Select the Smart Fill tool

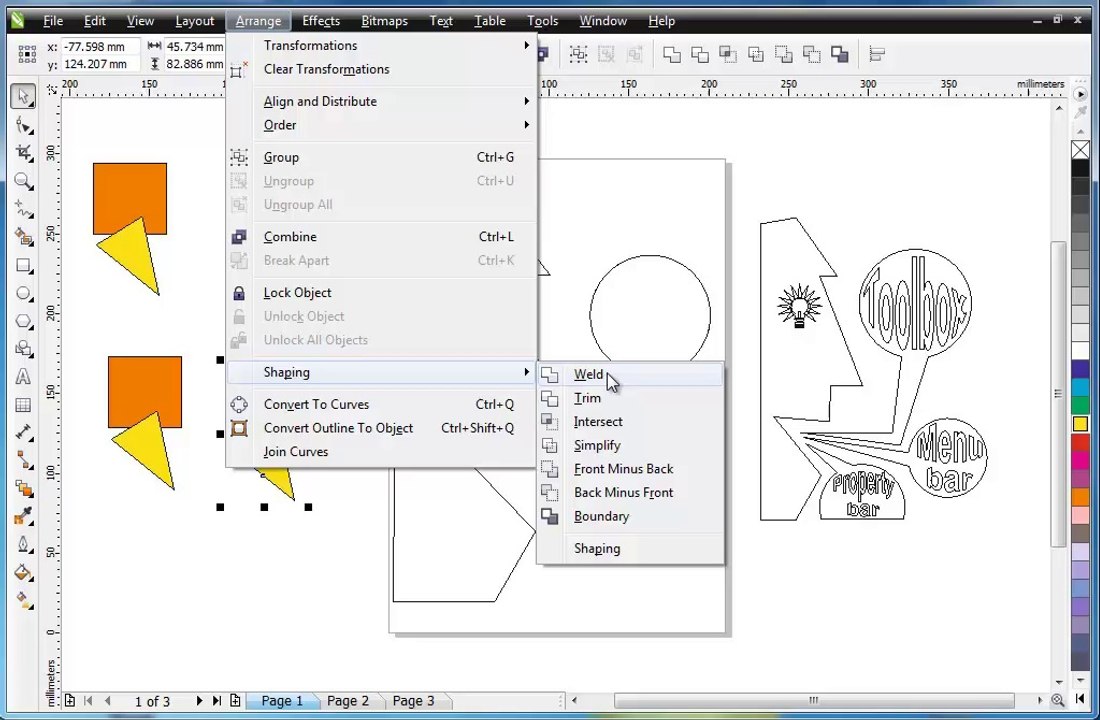click(23, 237)
